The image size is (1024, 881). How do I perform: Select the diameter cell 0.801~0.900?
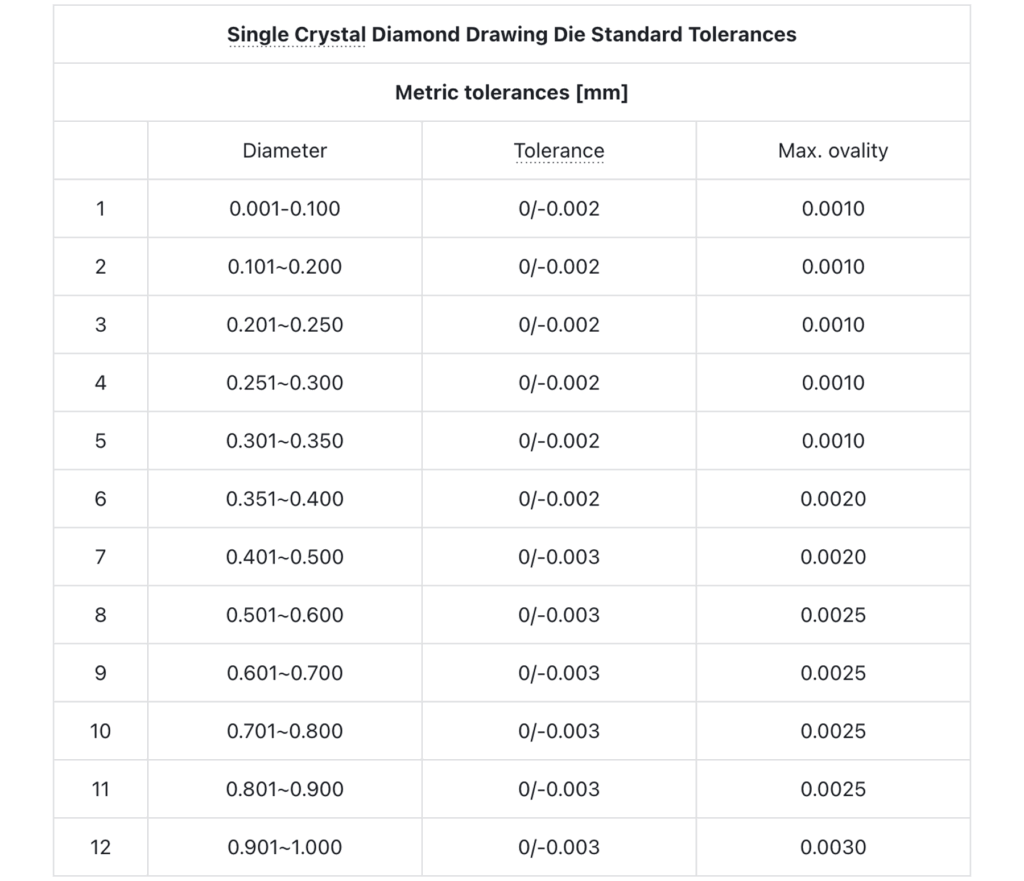(285, 789)
